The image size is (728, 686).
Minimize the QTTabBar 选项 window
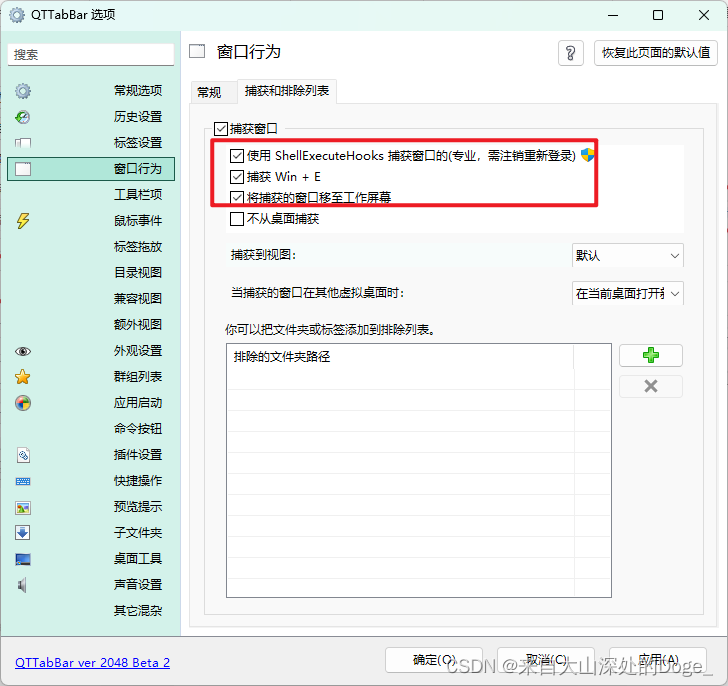click(613, 15)
